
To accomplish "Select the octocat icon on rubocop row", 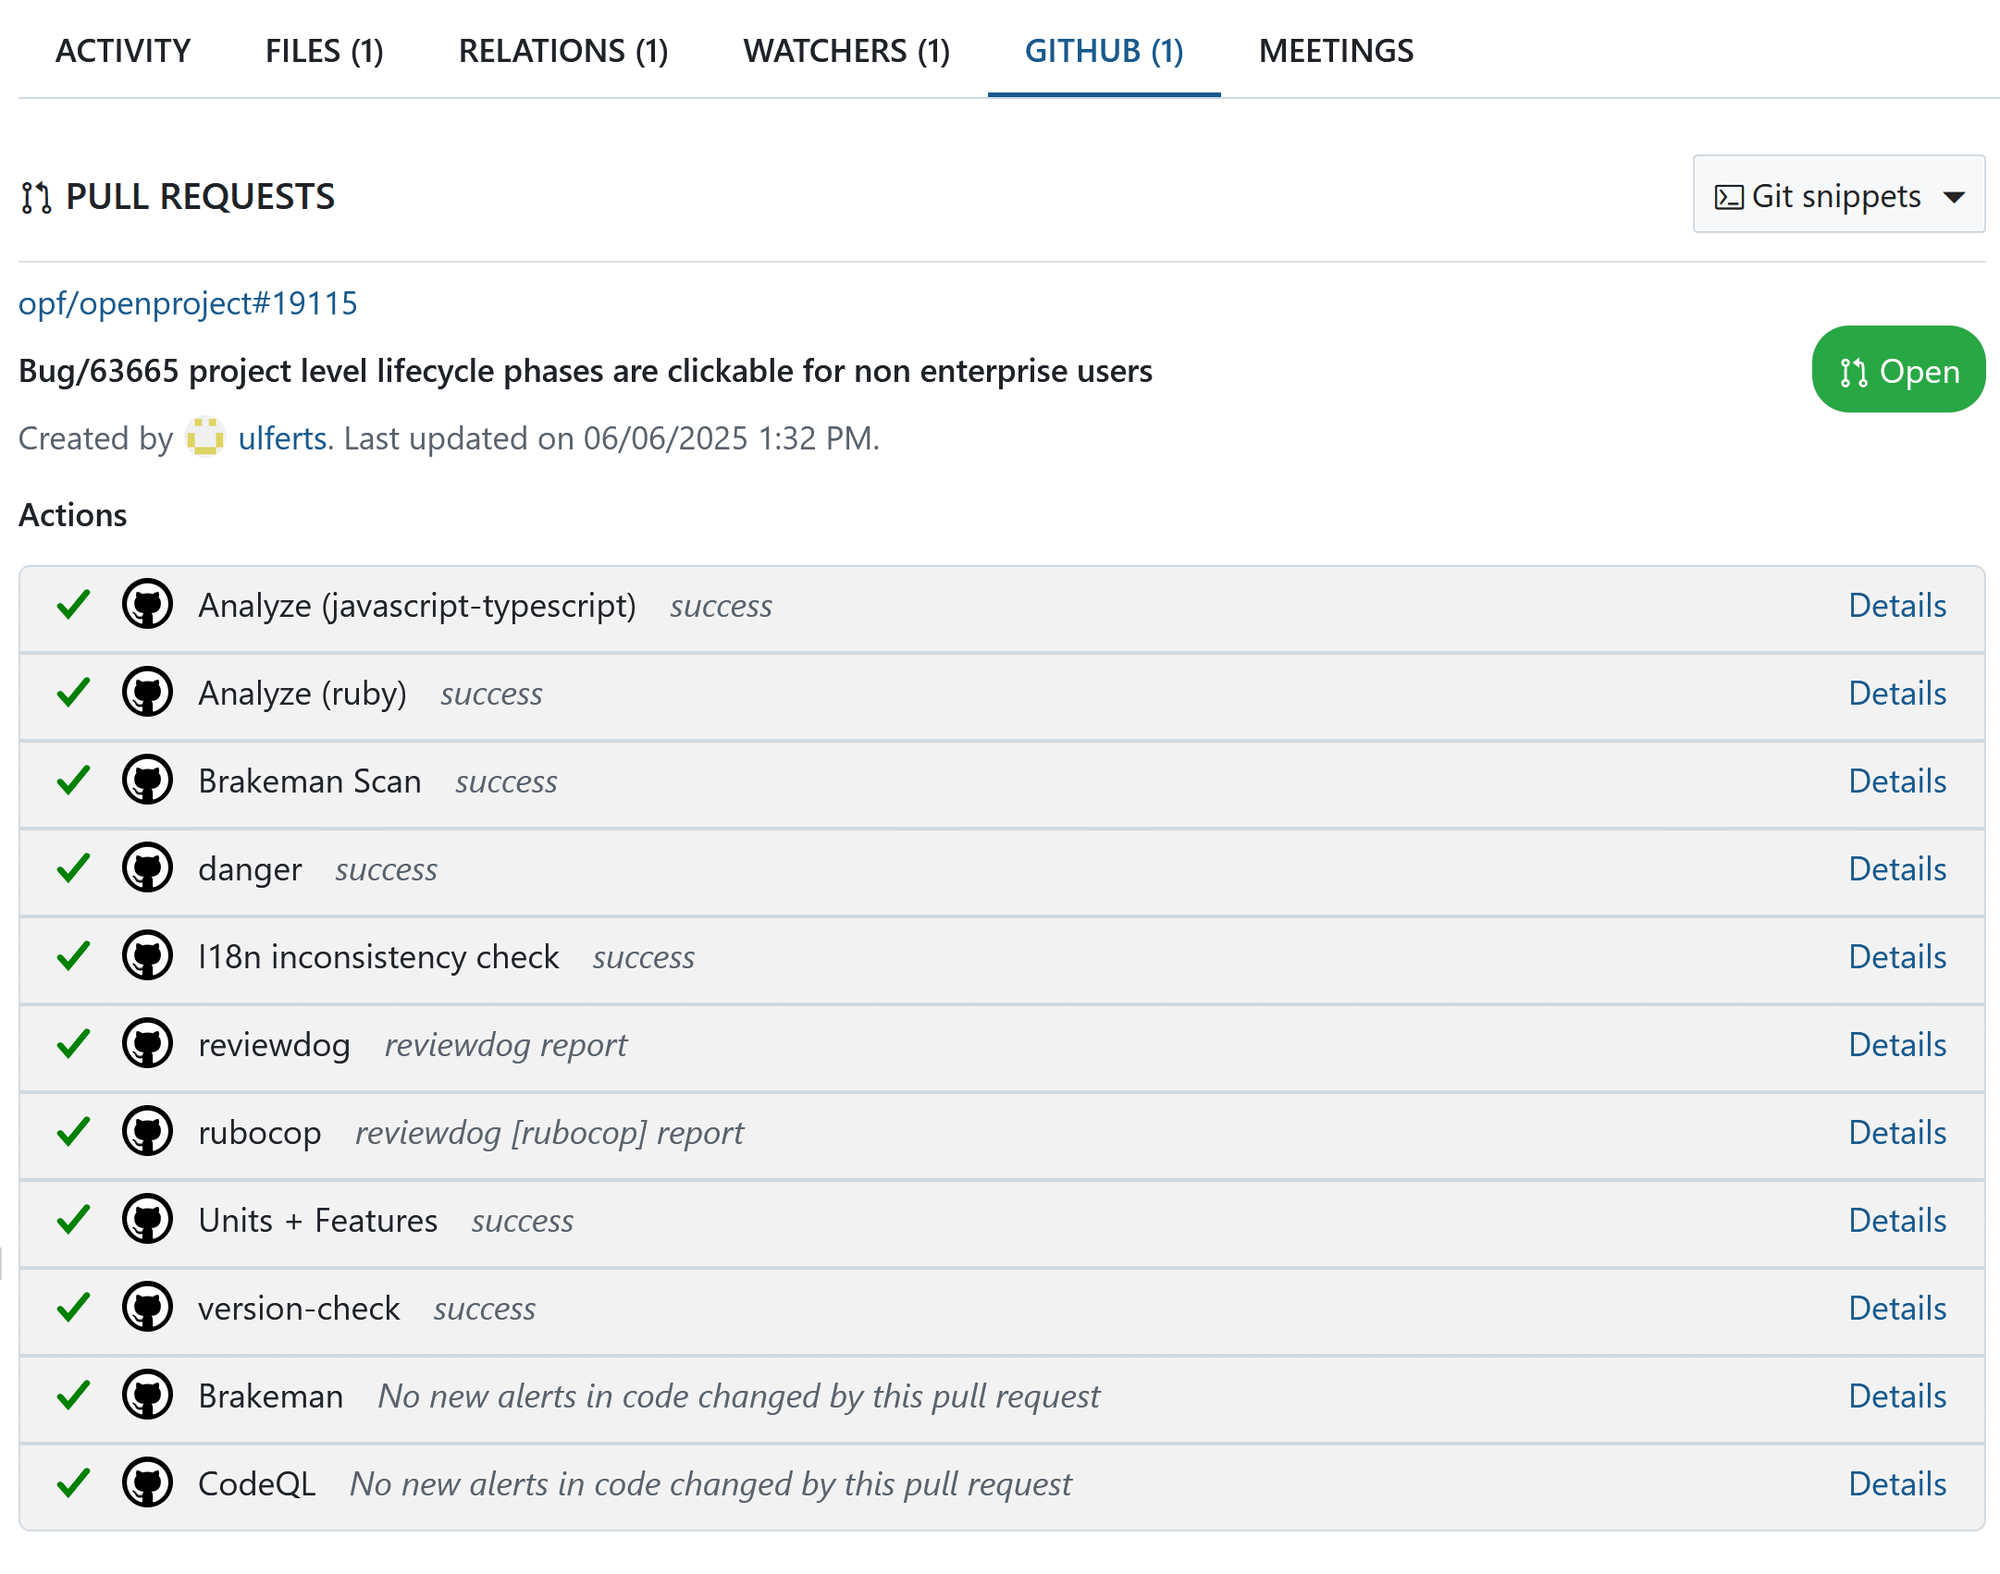I will (147, 1132).
